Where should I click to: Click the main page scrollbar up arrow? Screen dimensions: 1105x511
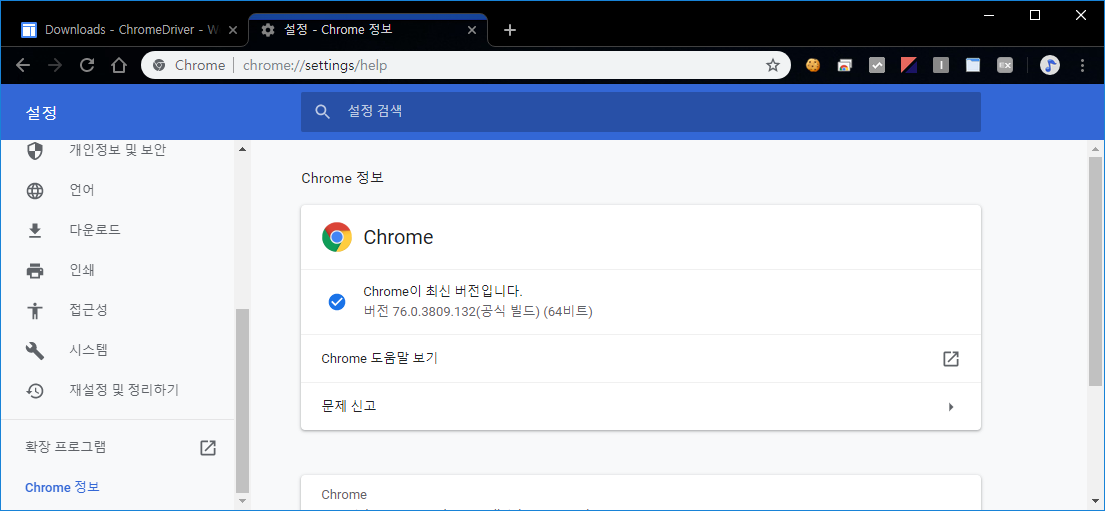(1095, 149)
